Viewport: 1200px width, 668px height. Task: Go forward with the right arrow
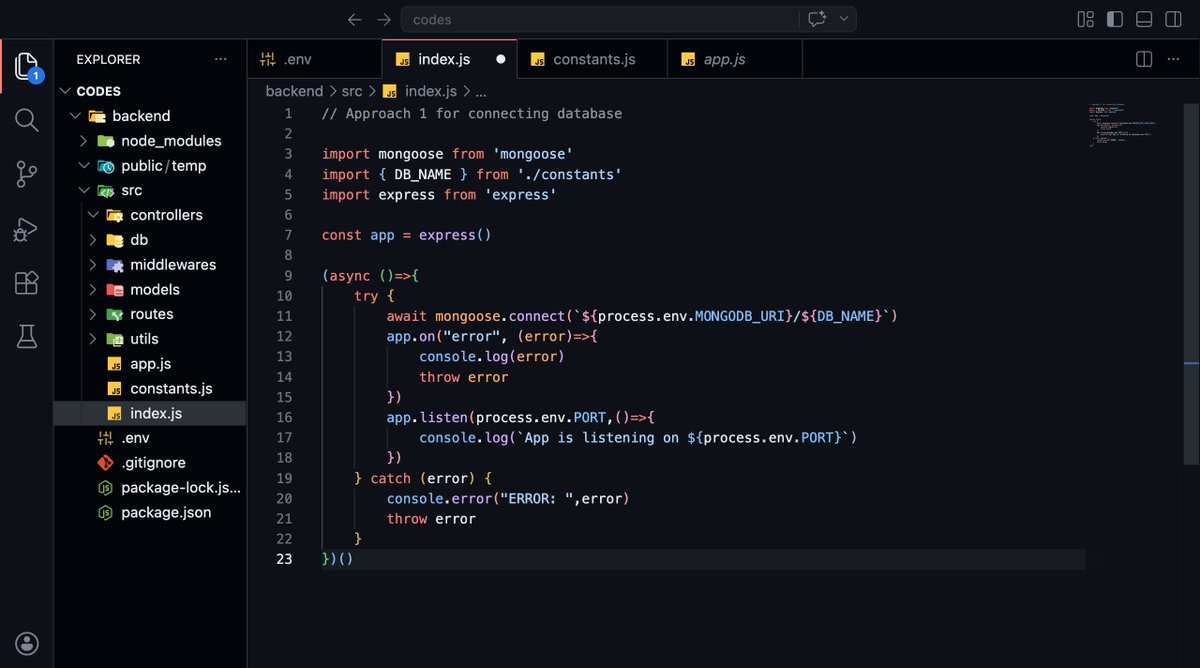(384, 19)
